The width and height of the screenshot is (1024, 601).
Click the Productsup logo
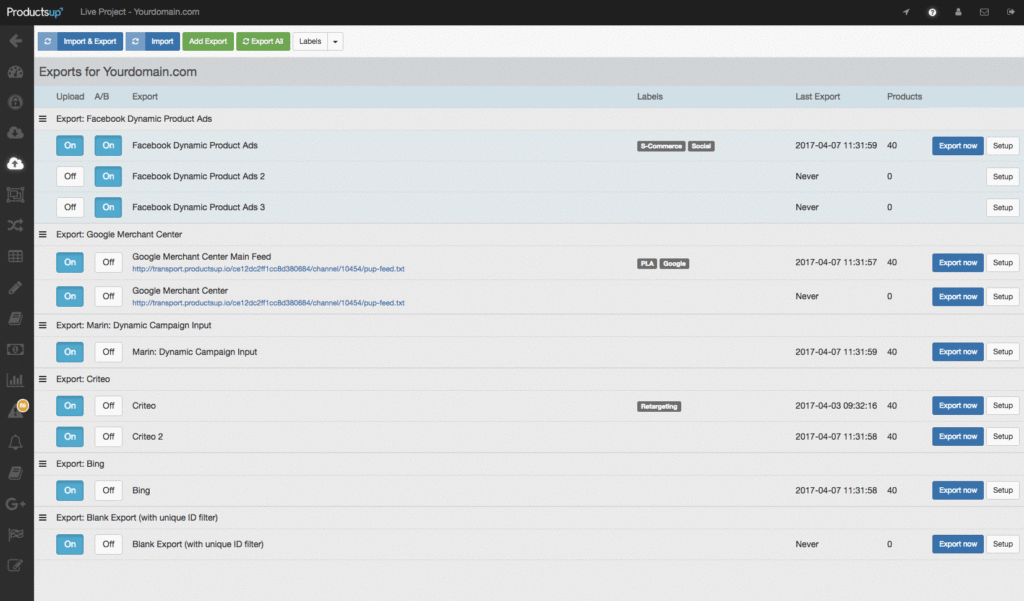point(35,12)
